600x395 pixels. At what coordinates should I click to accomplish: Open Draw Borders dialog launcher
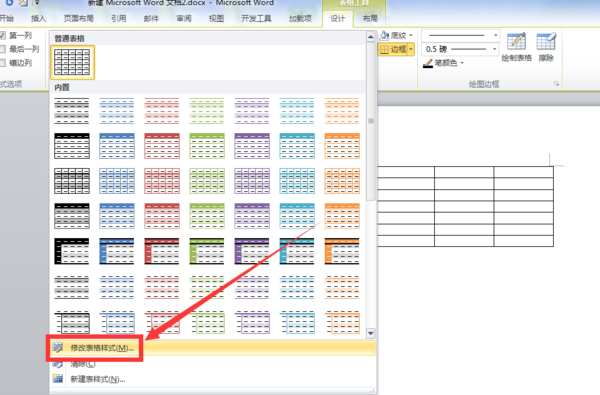[556, 84]
